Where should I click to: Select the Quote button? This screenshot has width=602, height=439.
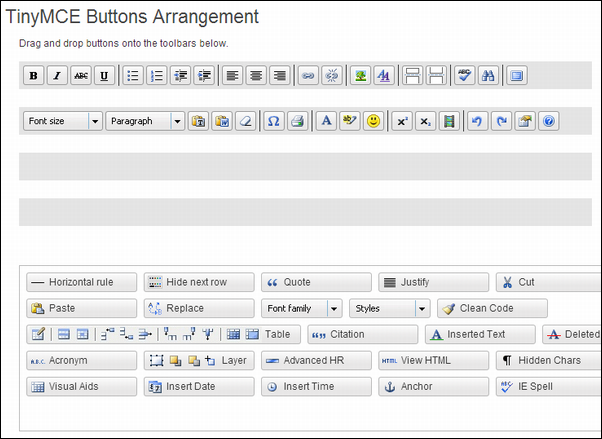pos(316,282)
